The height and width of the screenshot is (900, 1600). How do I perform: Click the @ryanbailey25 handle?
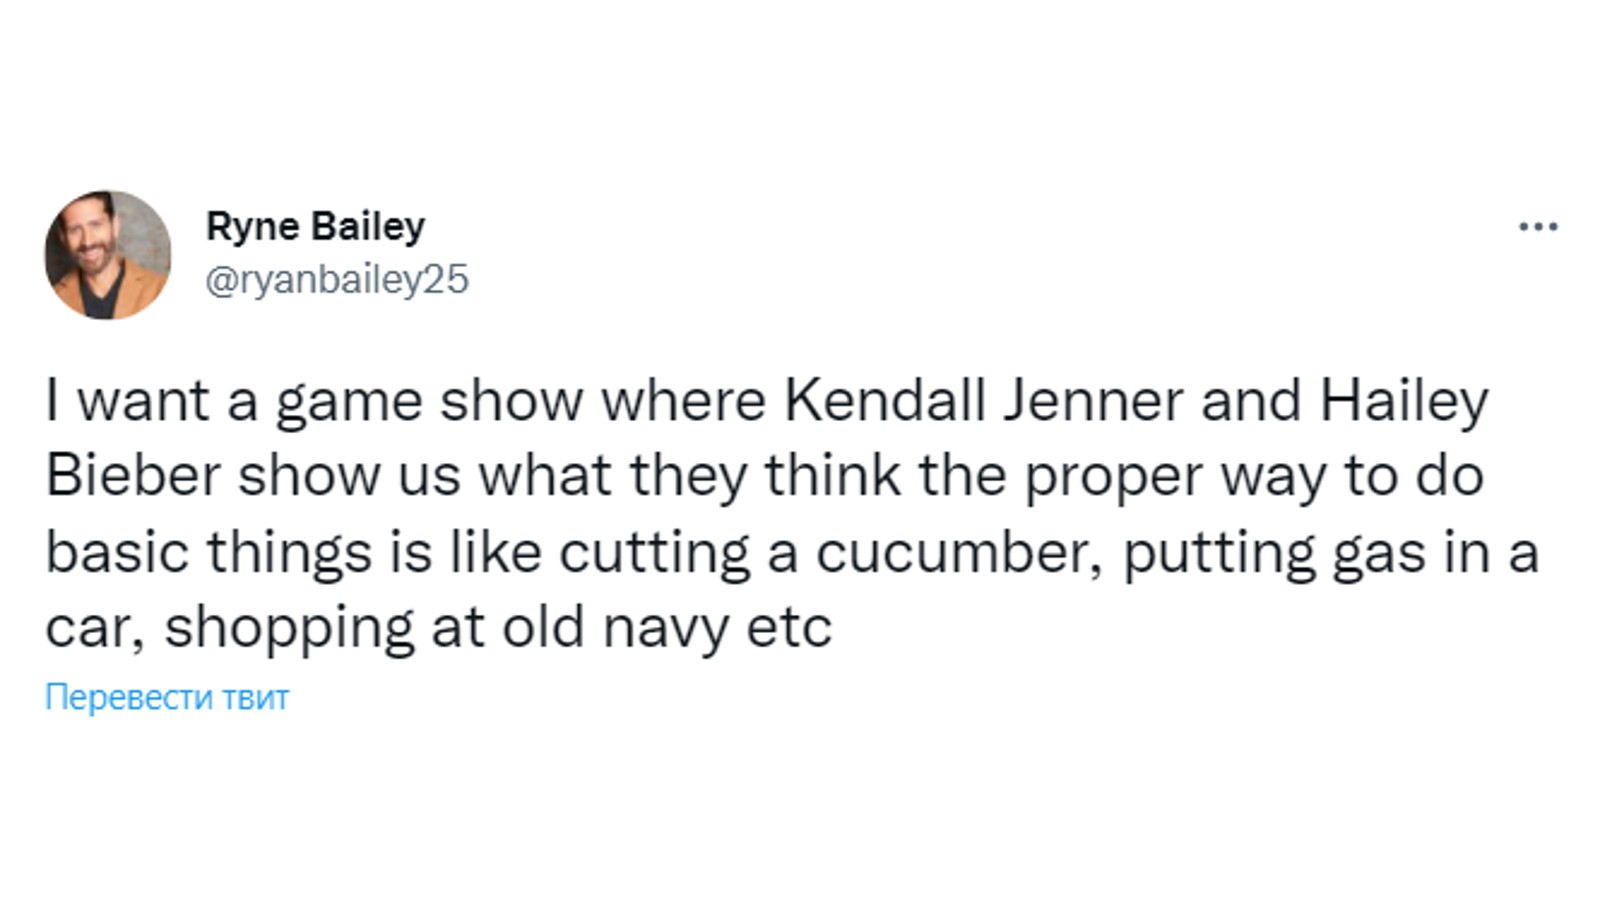coord(336,279)
